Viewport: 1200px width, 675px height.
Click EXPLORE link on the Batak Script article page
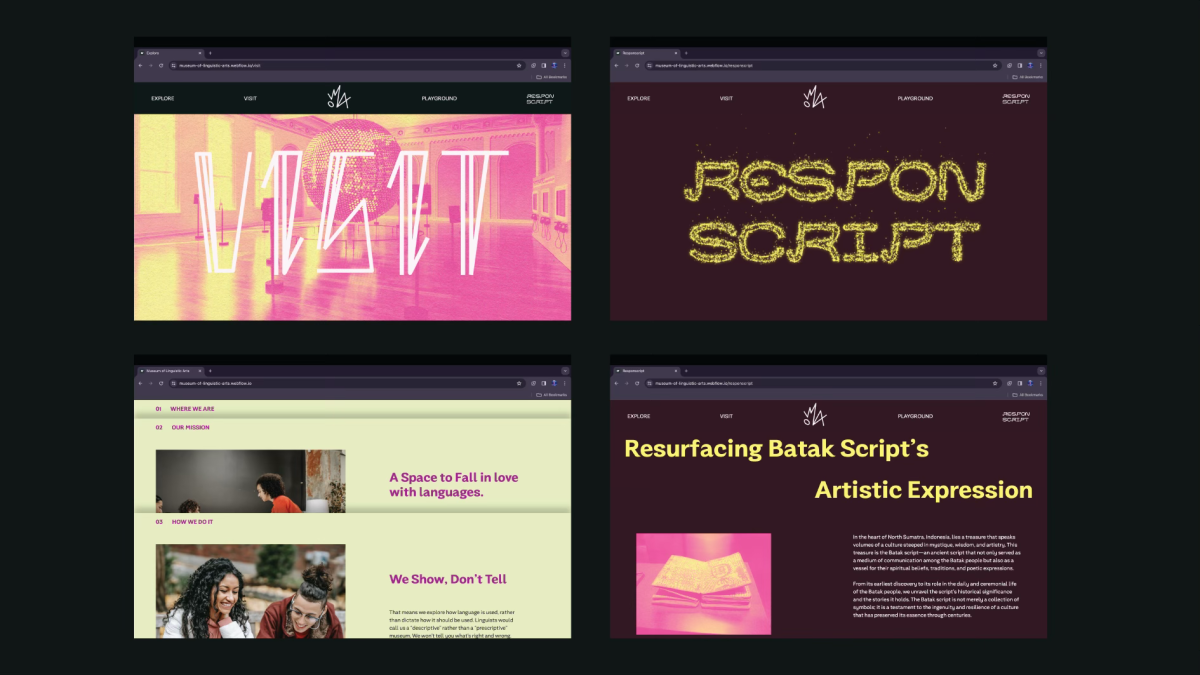point(638,416)
